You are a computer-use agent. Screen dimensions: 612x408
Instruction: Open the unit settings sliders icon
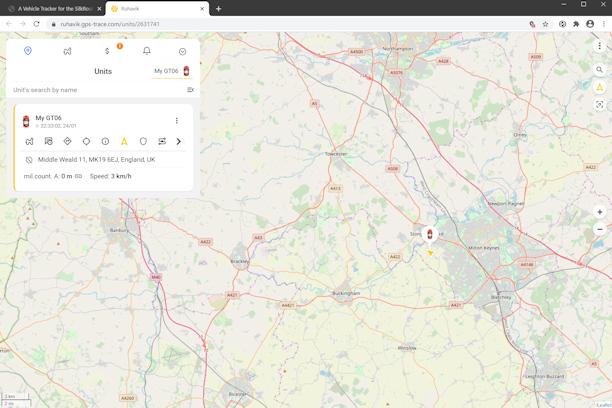pyautogui.click(x=162, y=141)
